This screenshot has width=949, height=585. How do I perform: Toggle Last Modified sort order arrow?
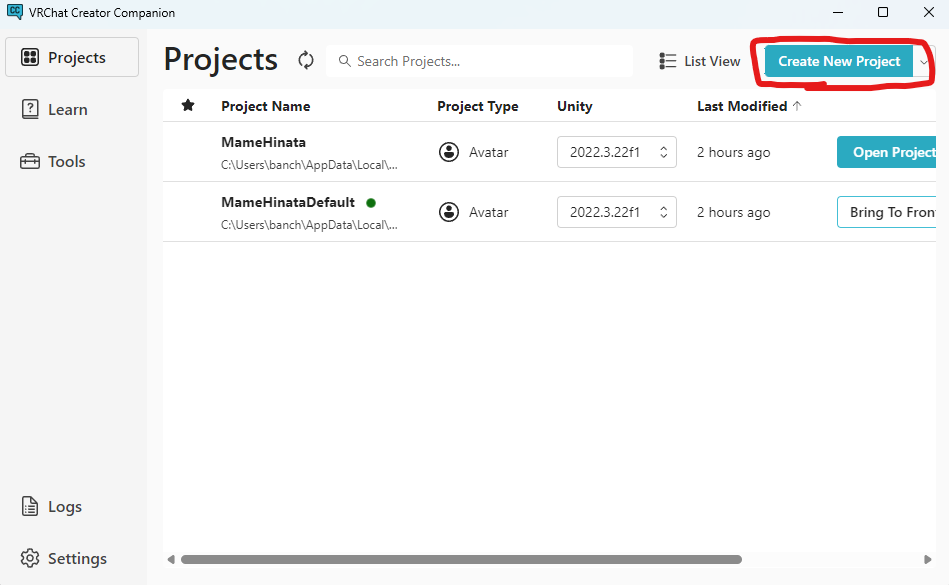(797, 106)
